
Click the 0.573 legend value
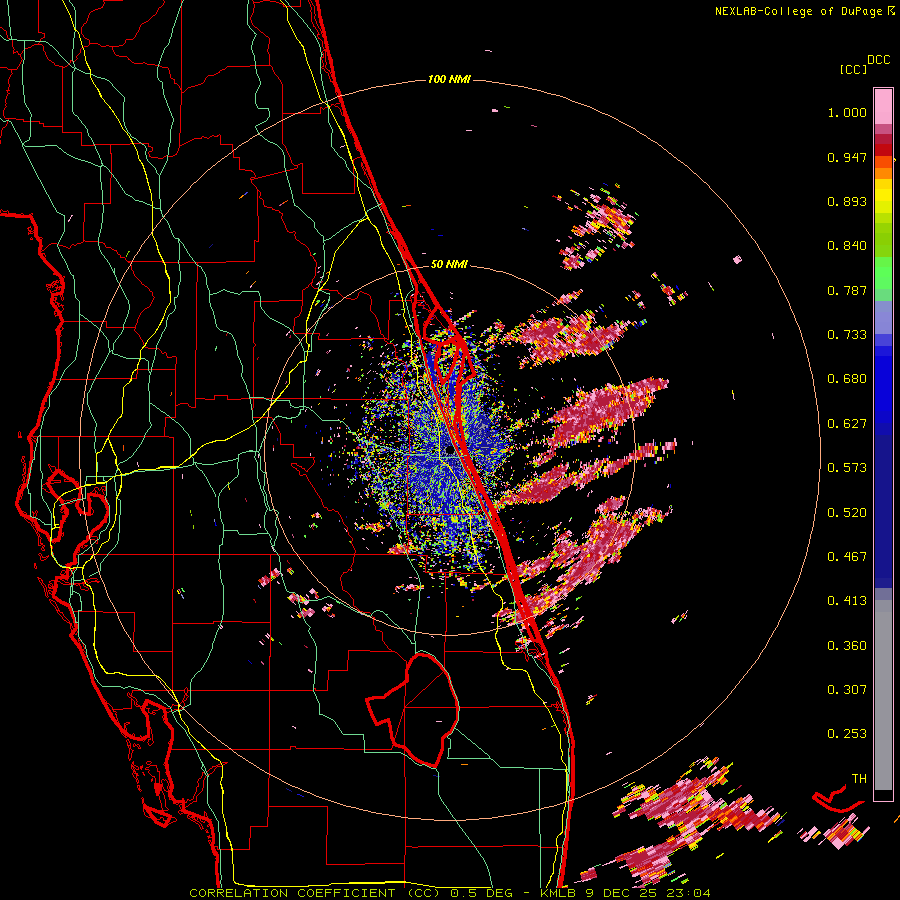[847, 468]
